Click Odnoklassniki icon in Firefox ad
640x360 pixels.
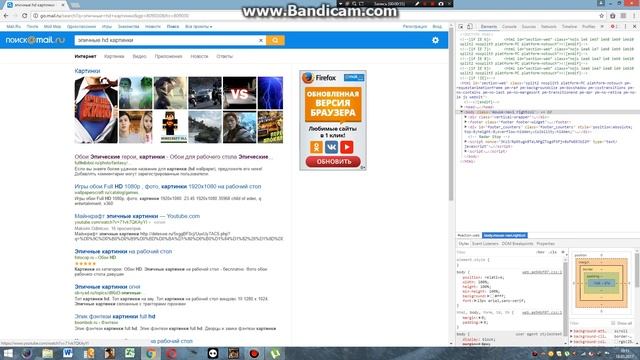(x=316, y=147)
